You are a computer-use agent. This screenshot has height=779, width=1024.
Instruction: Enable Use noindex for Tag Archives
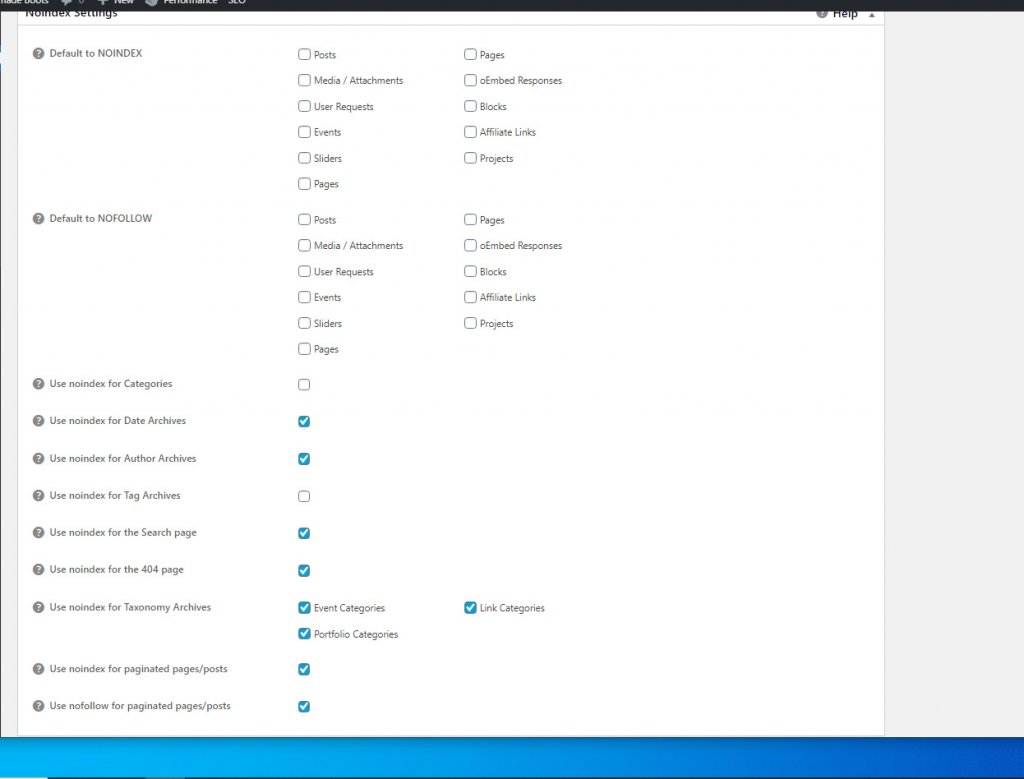click(x=304, y=496)
